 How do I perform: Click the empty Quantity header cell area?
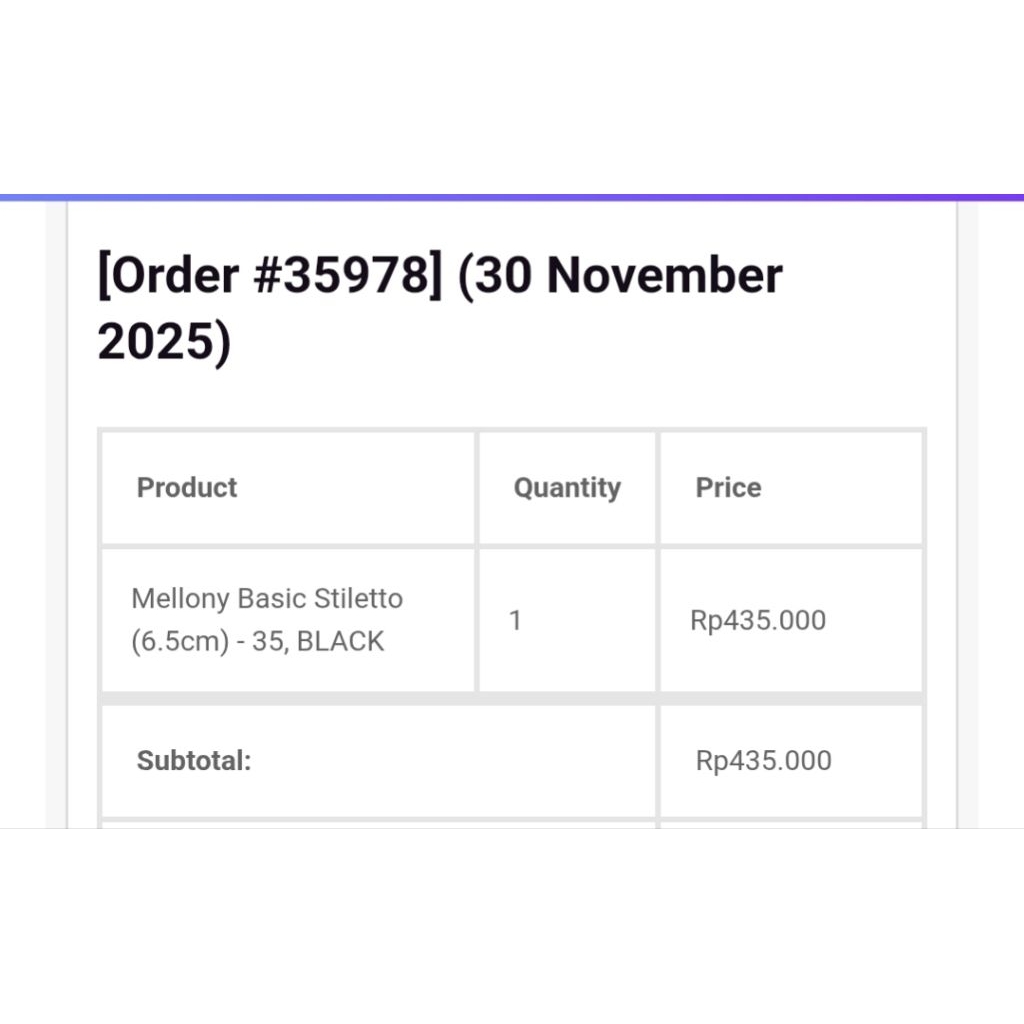(567, 525)
